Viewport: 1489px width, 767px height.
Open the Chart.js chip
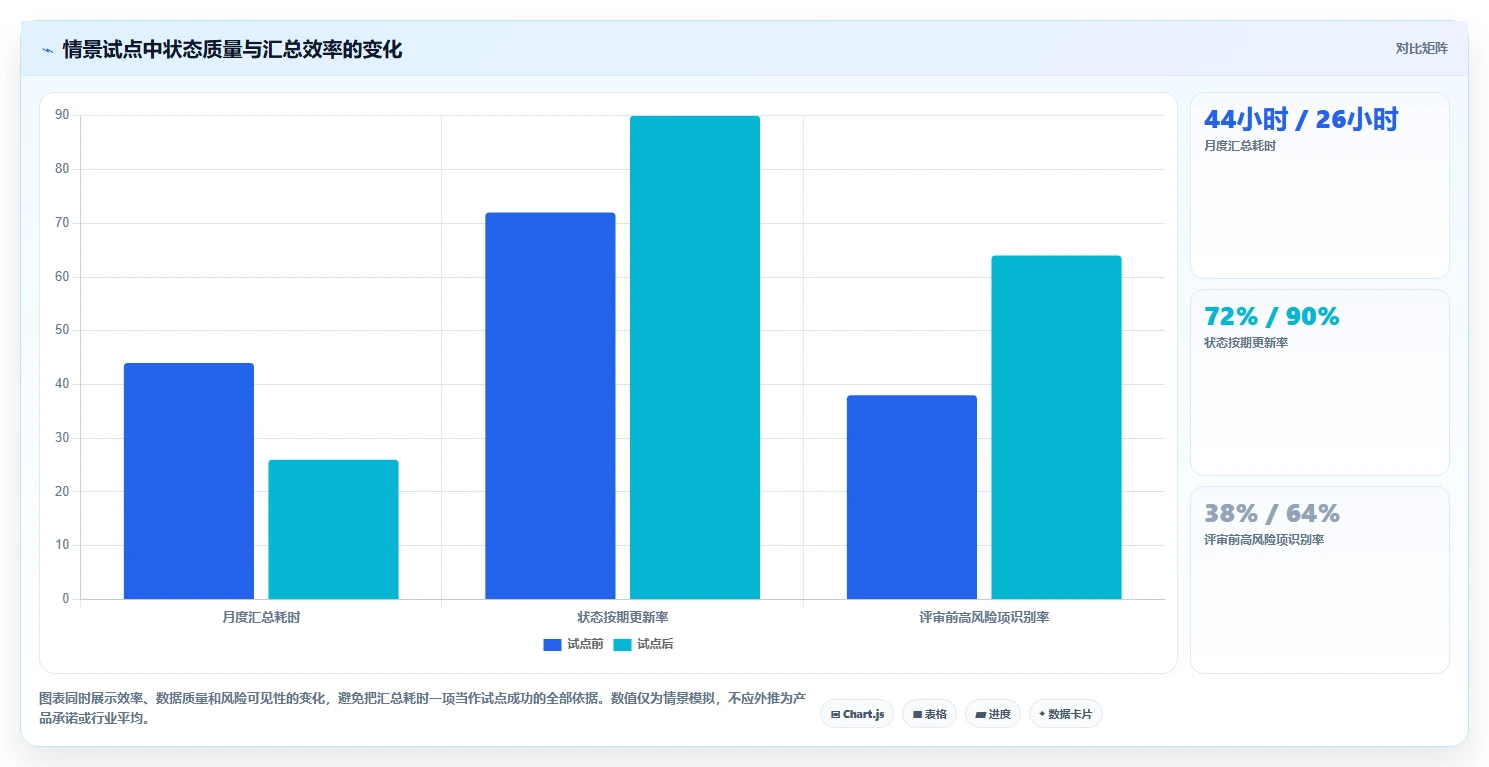[x=857, y=714]
